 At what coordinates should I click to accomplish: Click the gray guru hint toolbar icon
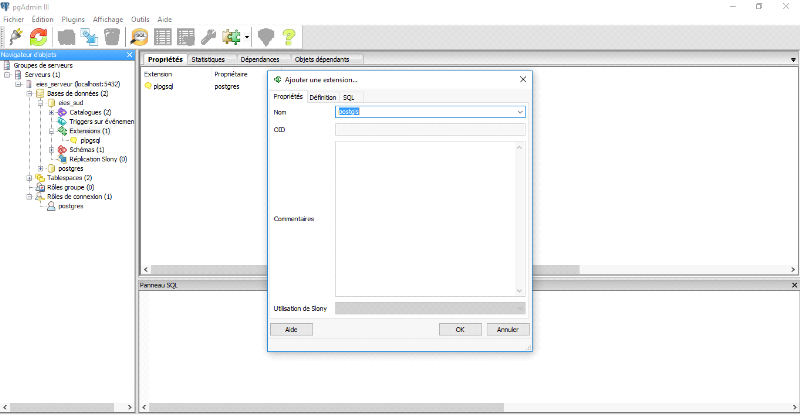[266, 37]
